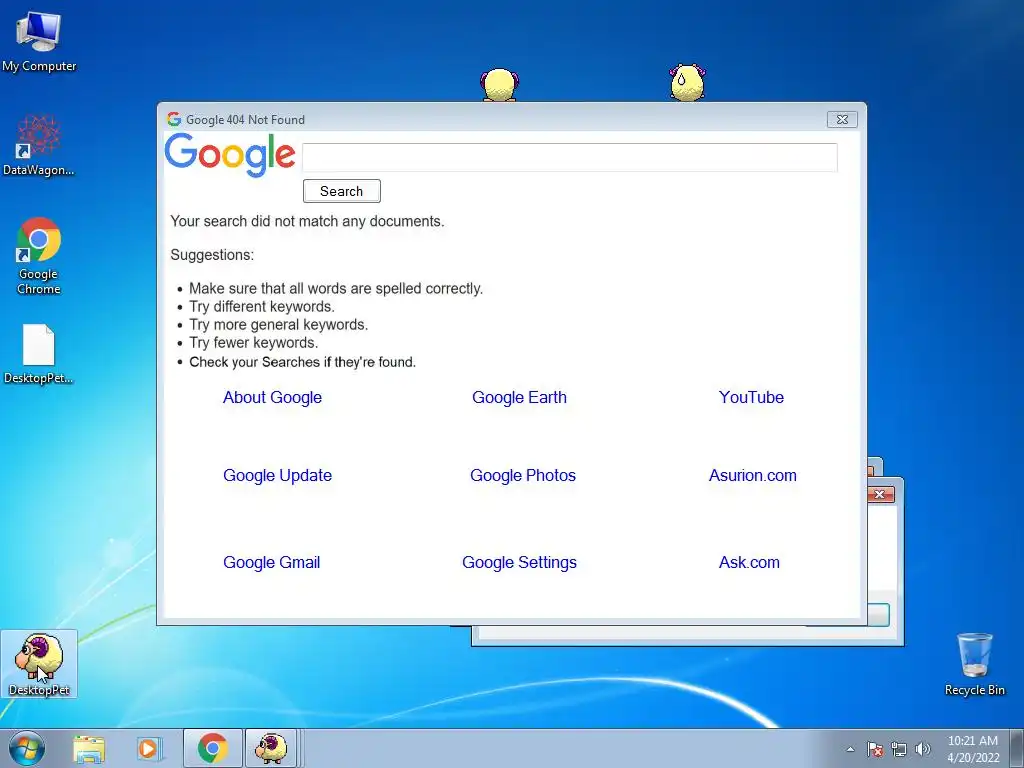
Task: Select the DataWagon shortcut icon
Action: point(39,145)
